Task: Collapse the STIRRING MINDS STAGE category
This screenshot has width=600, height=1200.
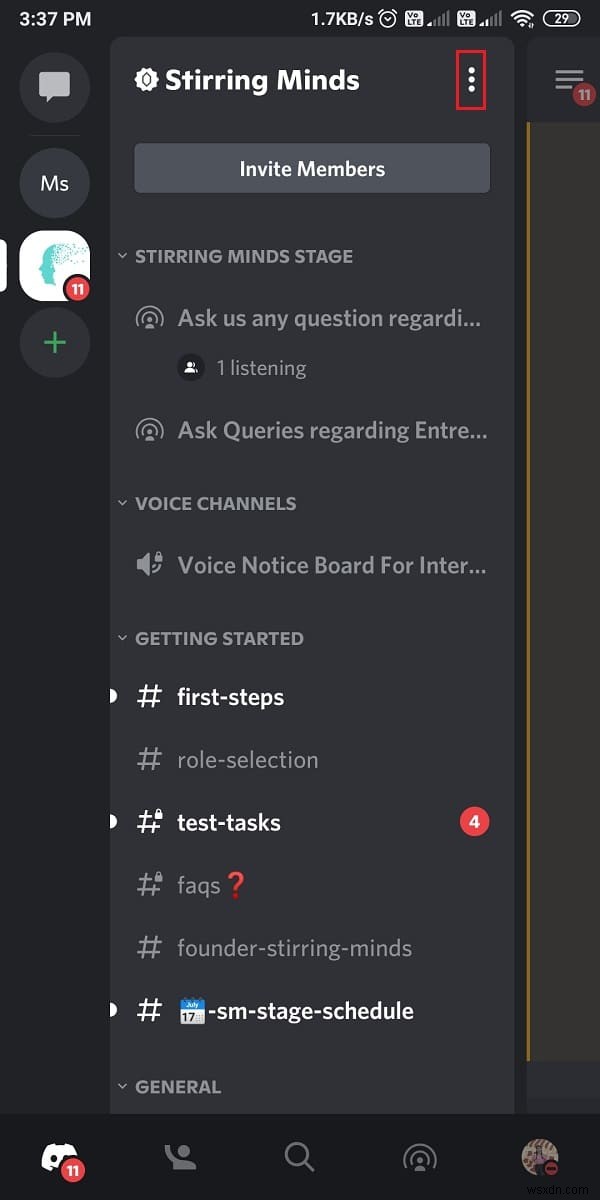Action: click(x=235, y=256)
